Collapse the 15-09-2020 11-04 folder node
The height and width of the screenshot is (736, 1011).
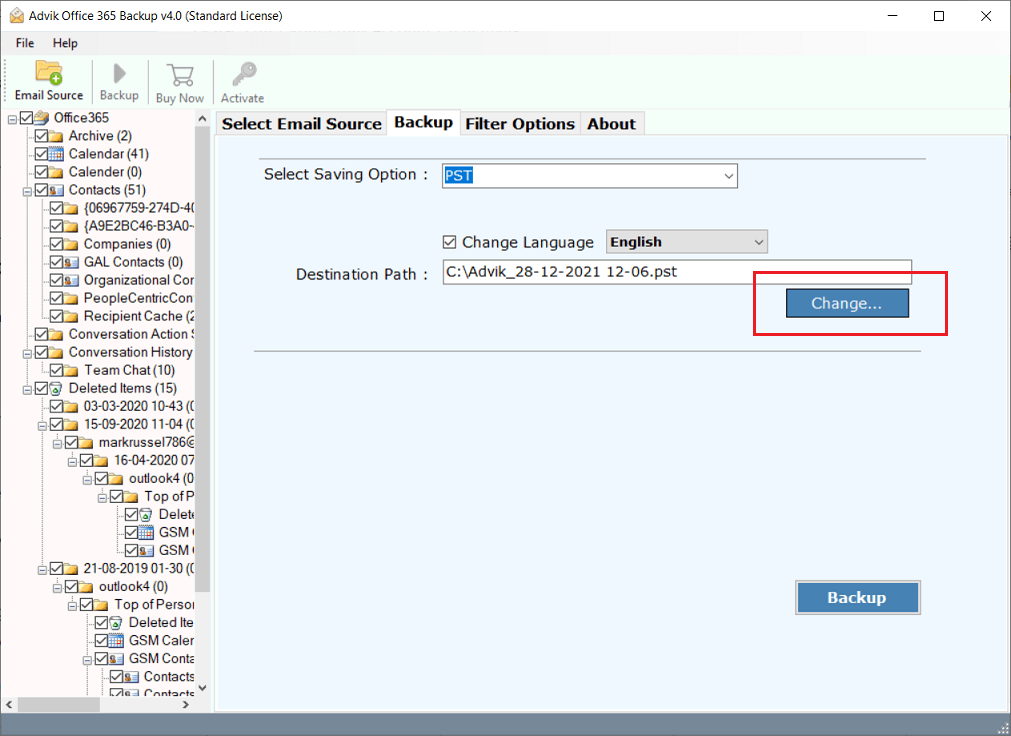[42, 426]
